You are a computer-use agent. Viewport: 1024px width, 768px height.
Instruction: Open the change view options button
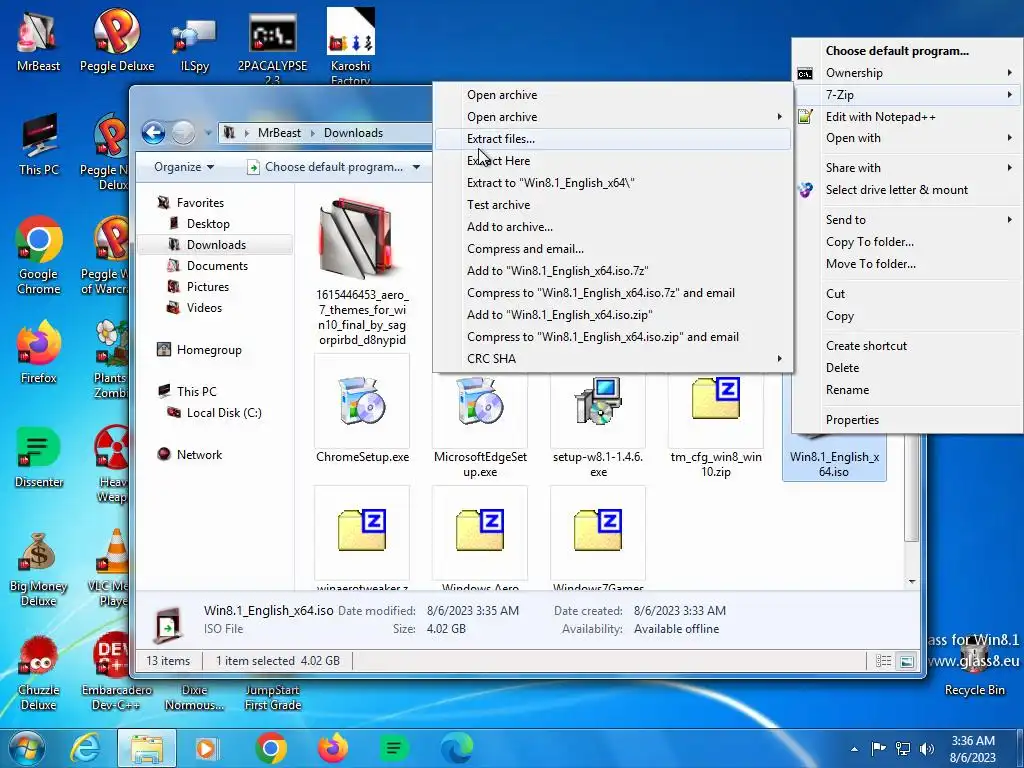(x=883, y=661)
